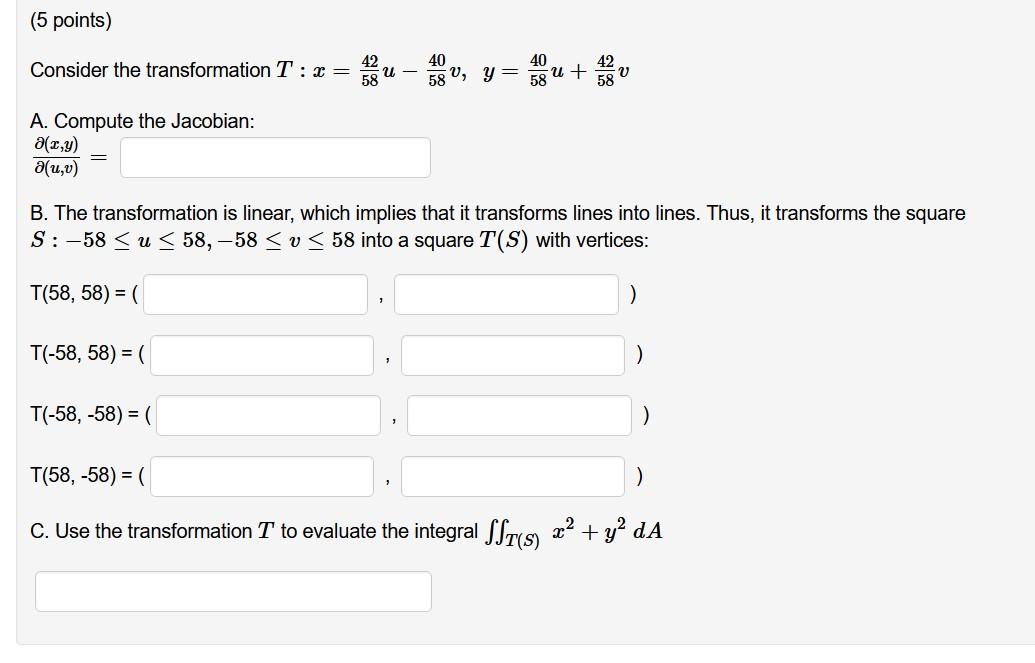This screenshot has height=663, width=1035.
Task: Click the first coordinate field for T(-58, -58)
Action: tap(266, 415)
